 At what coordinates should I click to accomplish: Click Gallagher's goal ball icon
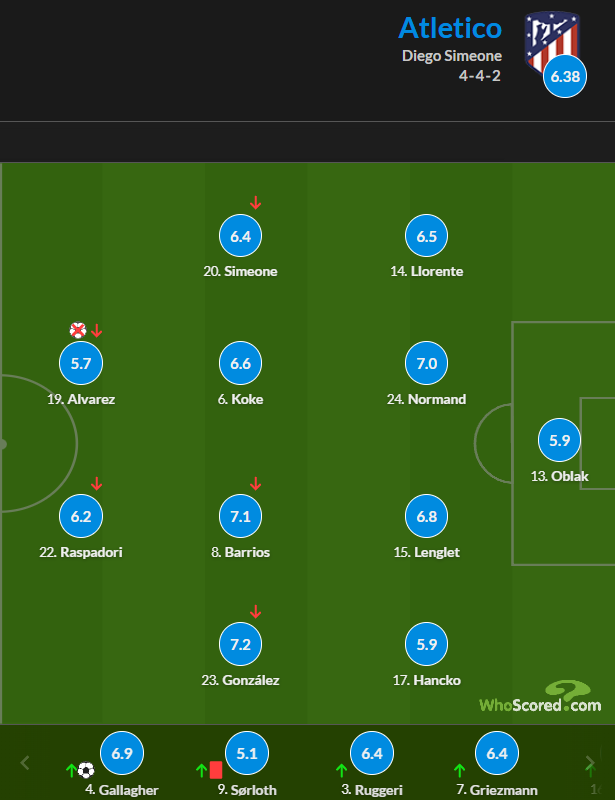86,769
